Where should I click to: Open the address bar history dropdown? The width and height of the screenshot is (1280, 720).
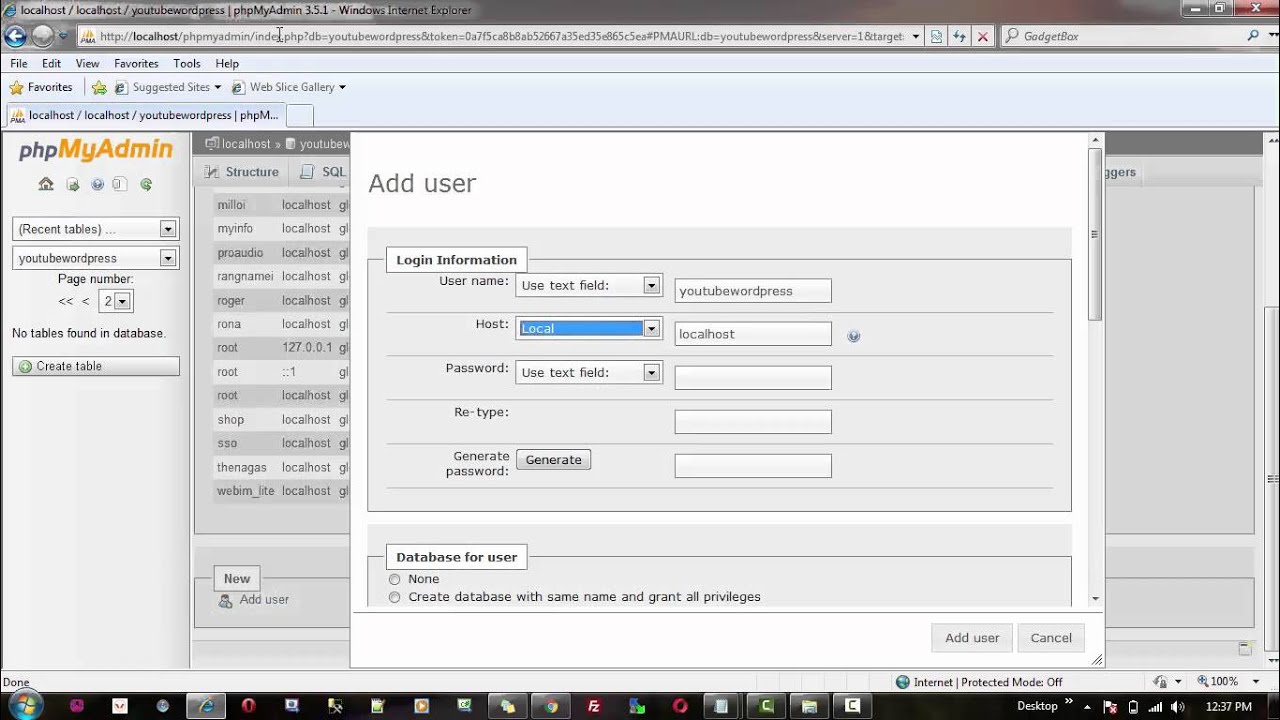click(915, 36)
